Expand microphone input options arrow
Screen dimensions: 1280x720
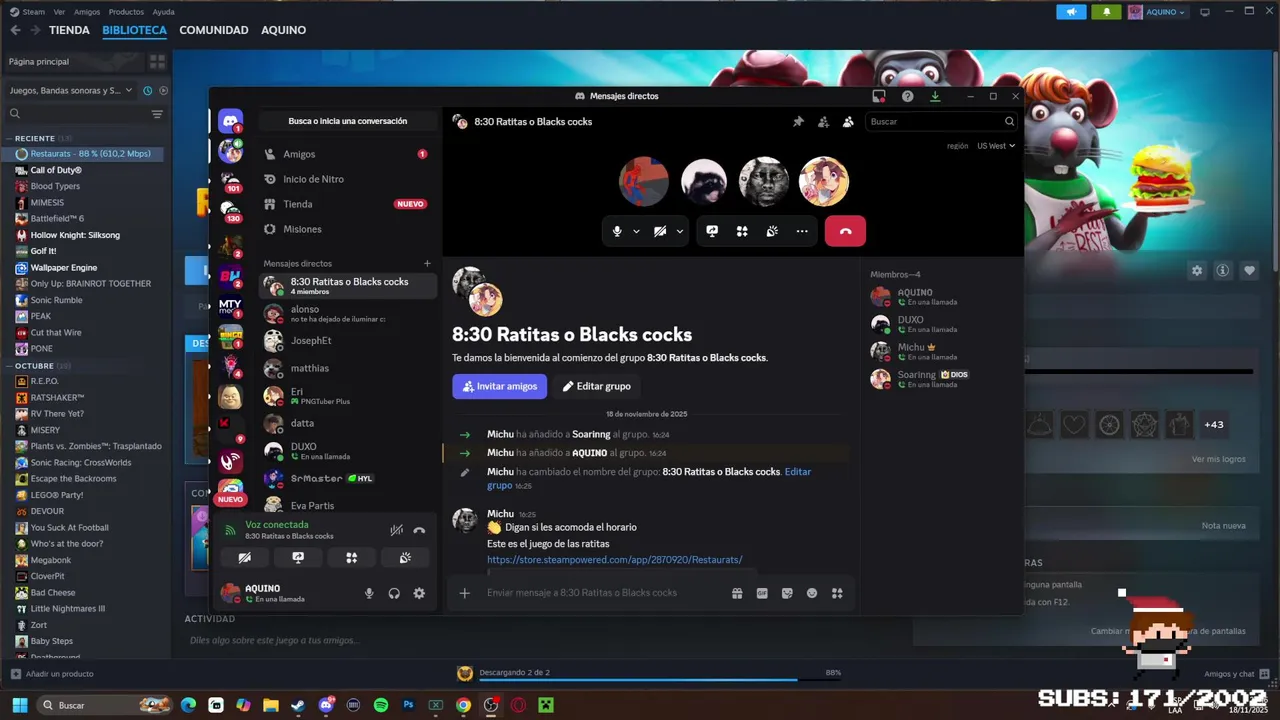636,231
